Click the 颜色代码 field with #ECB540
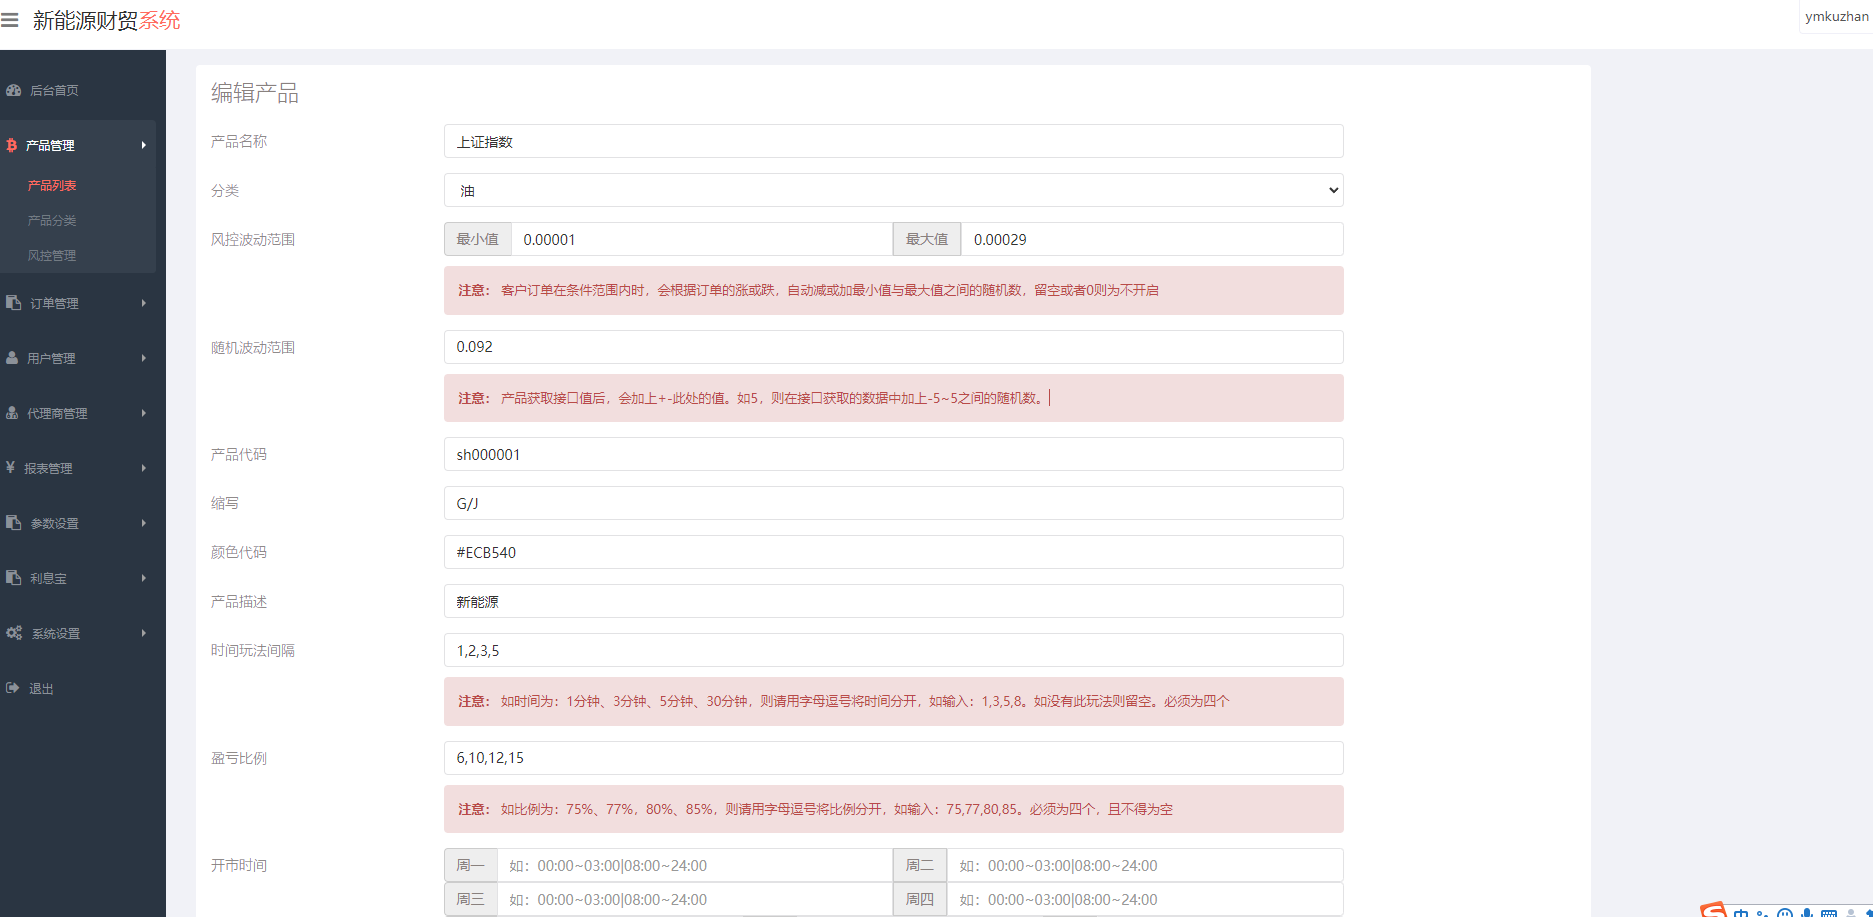The width and height of the screenshot is (1873, 917). click(x=892, y=553)
